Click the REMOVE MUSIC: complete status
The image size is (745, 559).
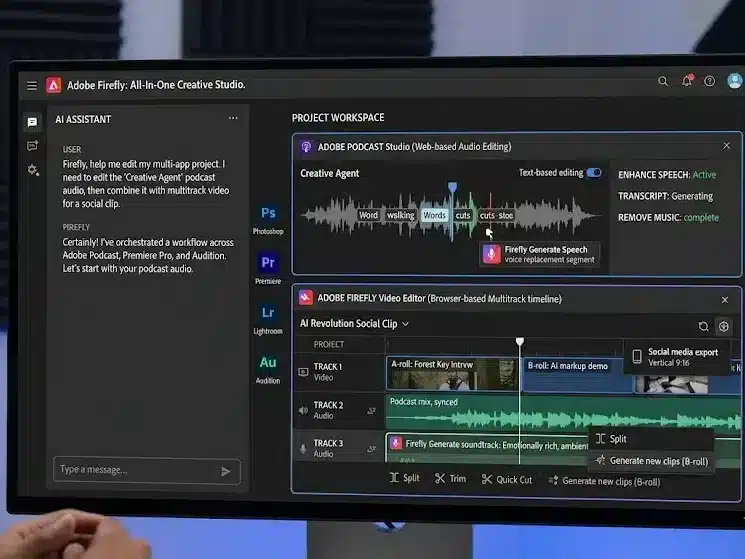click(668, 218)
